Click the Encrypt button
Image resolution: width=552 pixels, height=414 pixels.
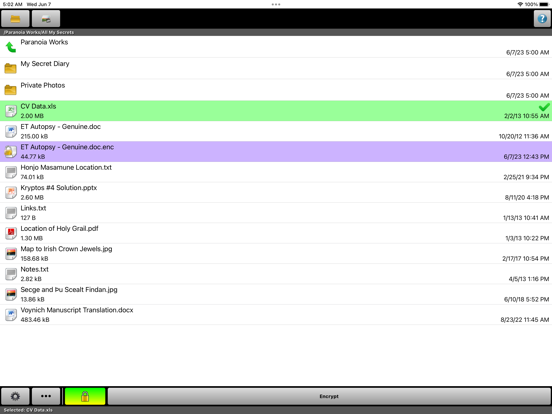coord(329,396)
